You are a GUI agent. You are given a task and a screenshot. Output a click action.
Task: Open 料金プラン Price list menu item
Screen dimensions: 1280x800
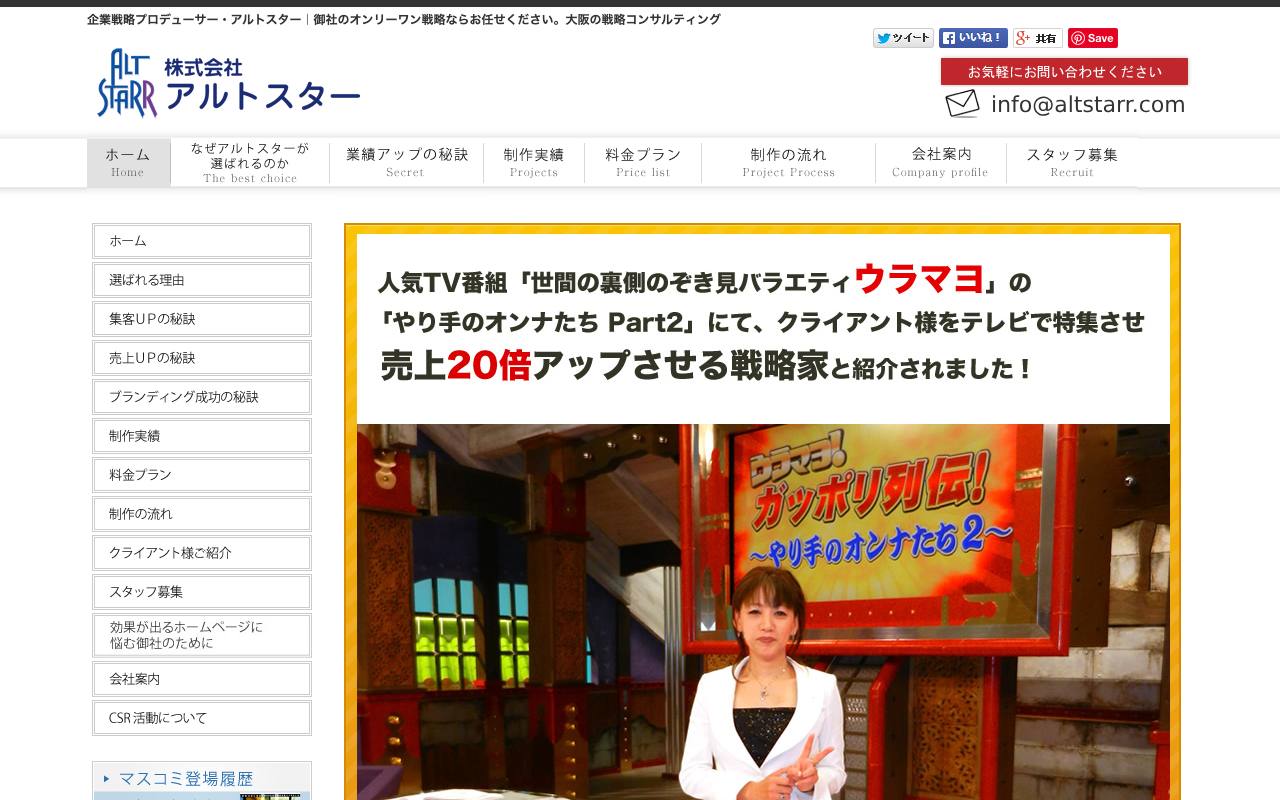643,162
